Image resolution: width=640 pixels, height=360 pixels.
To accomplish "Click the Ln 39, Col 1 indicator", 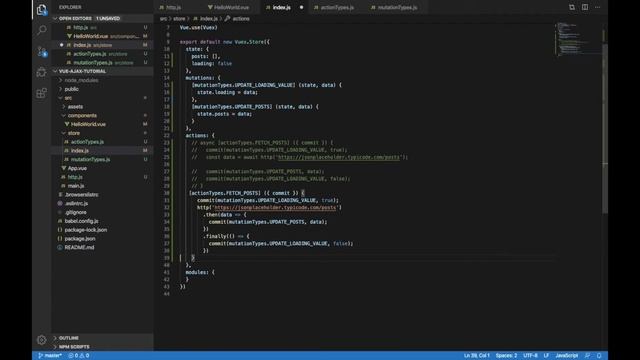I will click(x=476, y=356).
